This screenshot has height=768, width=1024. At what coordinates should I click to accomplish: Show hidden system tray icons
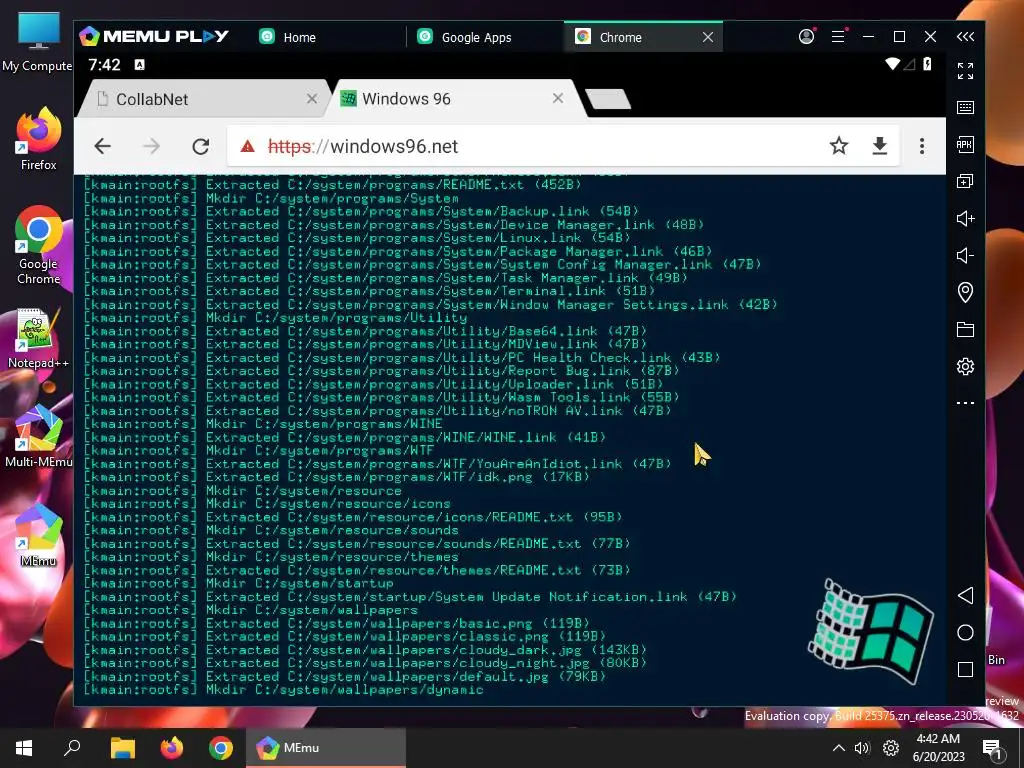click(839, 748)
